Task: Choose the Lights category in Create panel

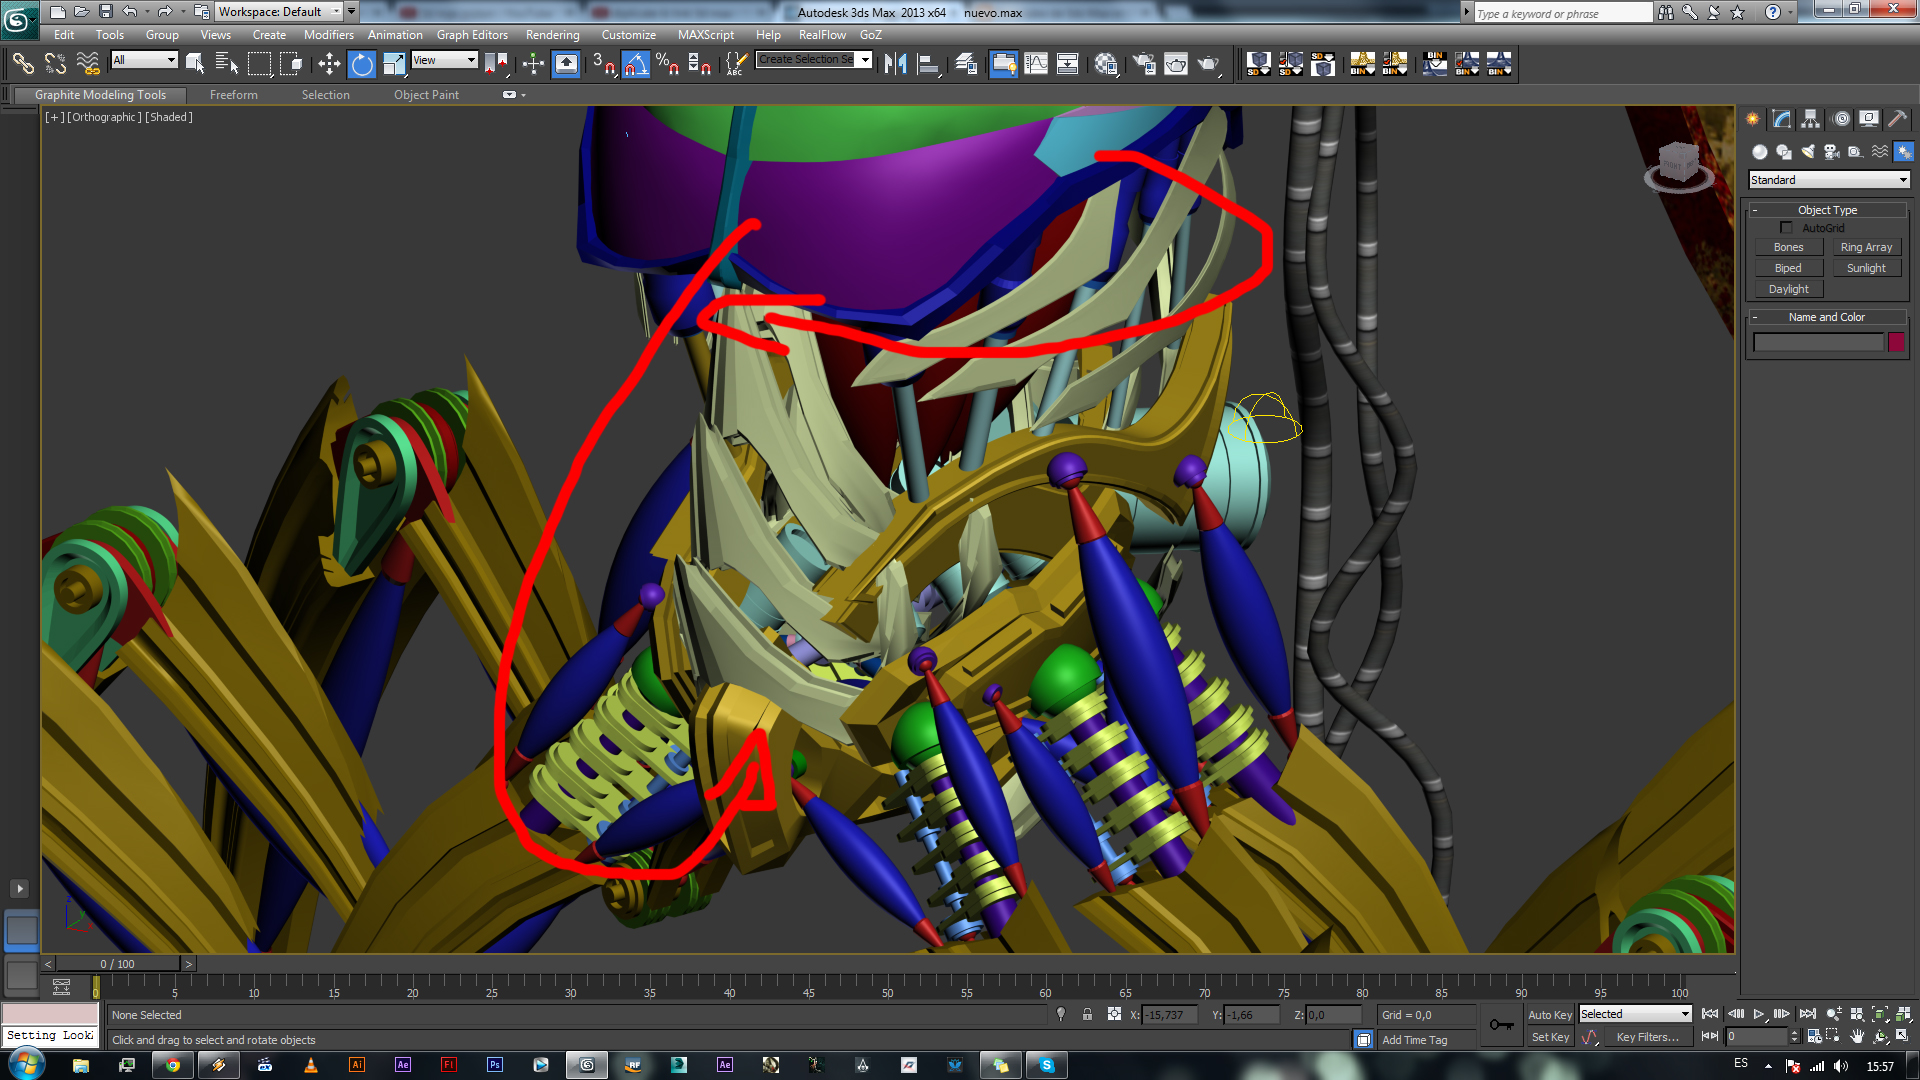Action: [1808, 152]
